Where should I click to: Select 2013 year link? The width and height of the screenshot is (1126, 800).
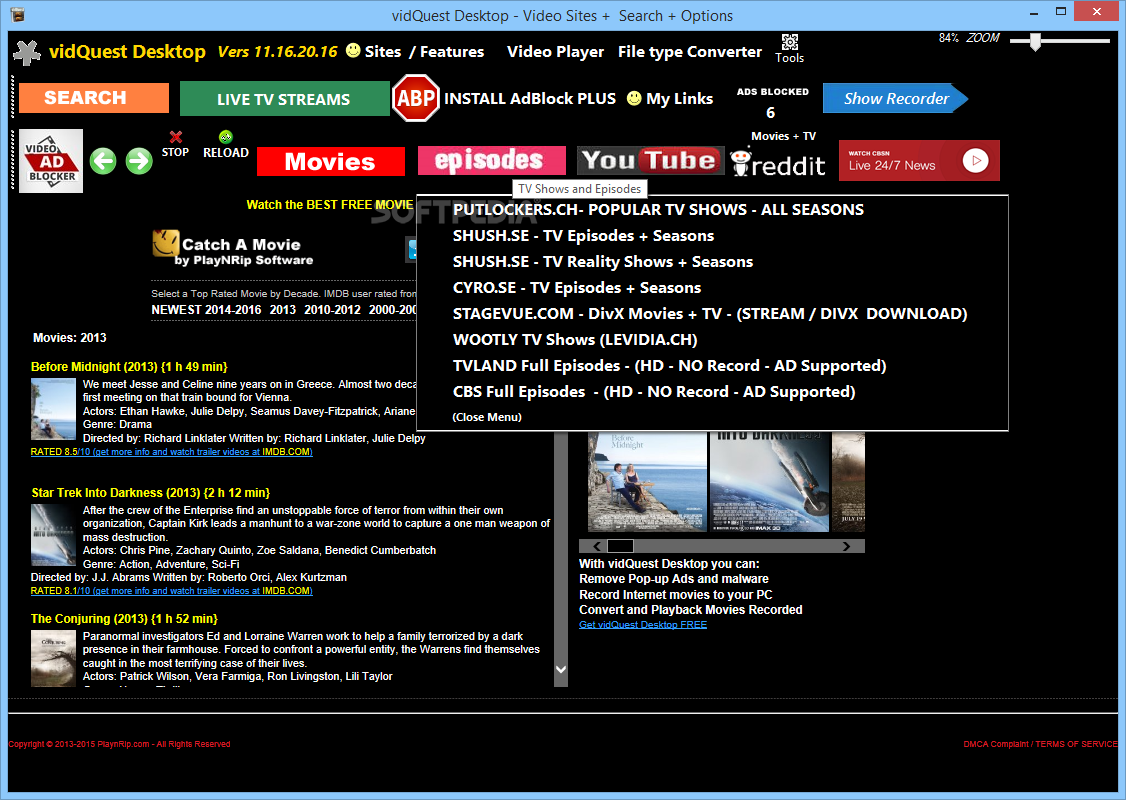(283, 310)
